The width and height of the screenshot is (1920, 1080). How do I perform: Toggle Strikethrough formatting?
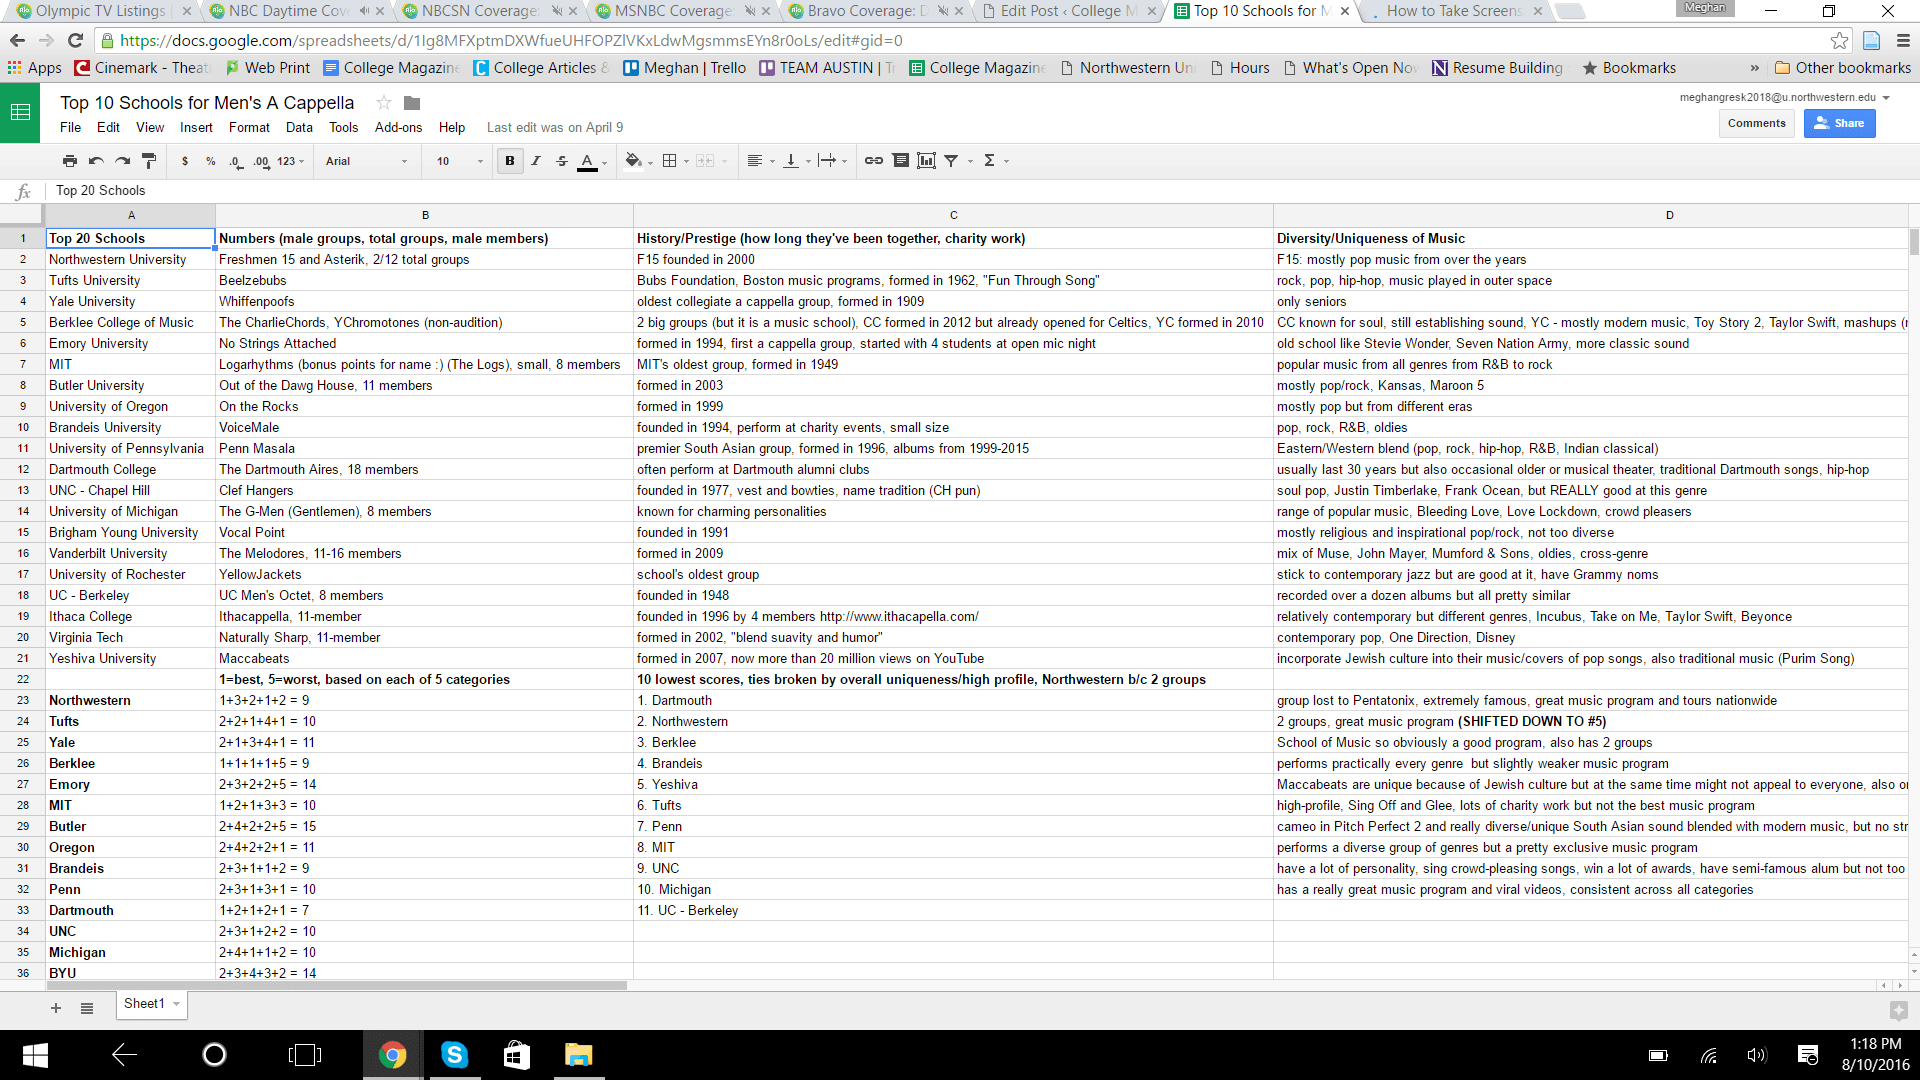click(562, 161)
